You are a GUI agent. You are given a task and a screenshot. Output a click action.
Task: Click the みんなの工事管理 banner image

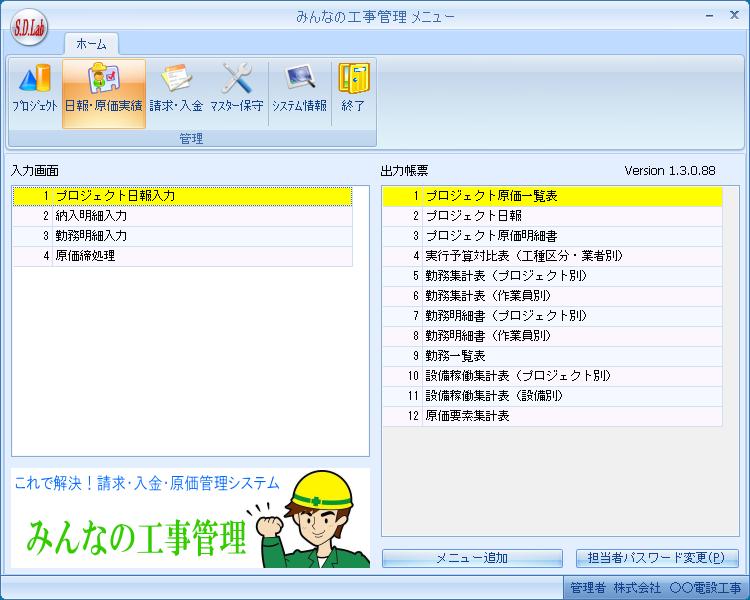pos(190,518)
